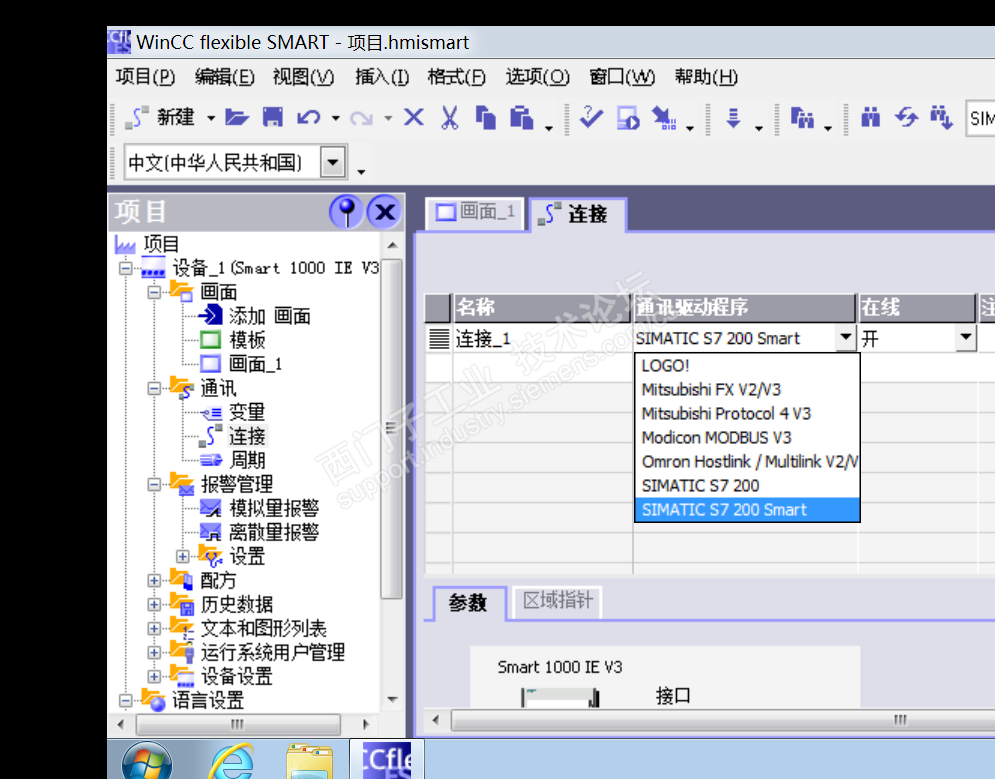The height and width of the screenshot is (779, 995).
Task: Choose SIMATIC S7 200 driver option
Action: [x=747, y=486]
